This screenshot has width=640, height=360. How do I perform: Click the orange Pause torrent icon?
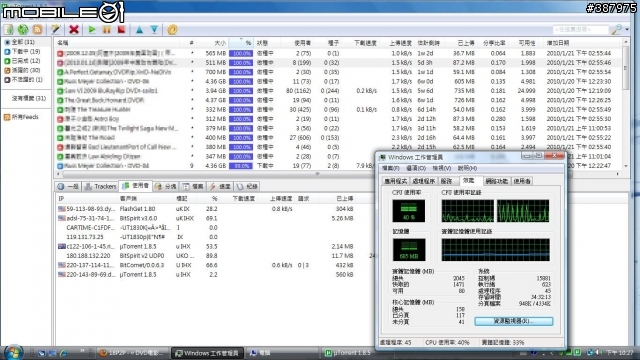point(107,29)
